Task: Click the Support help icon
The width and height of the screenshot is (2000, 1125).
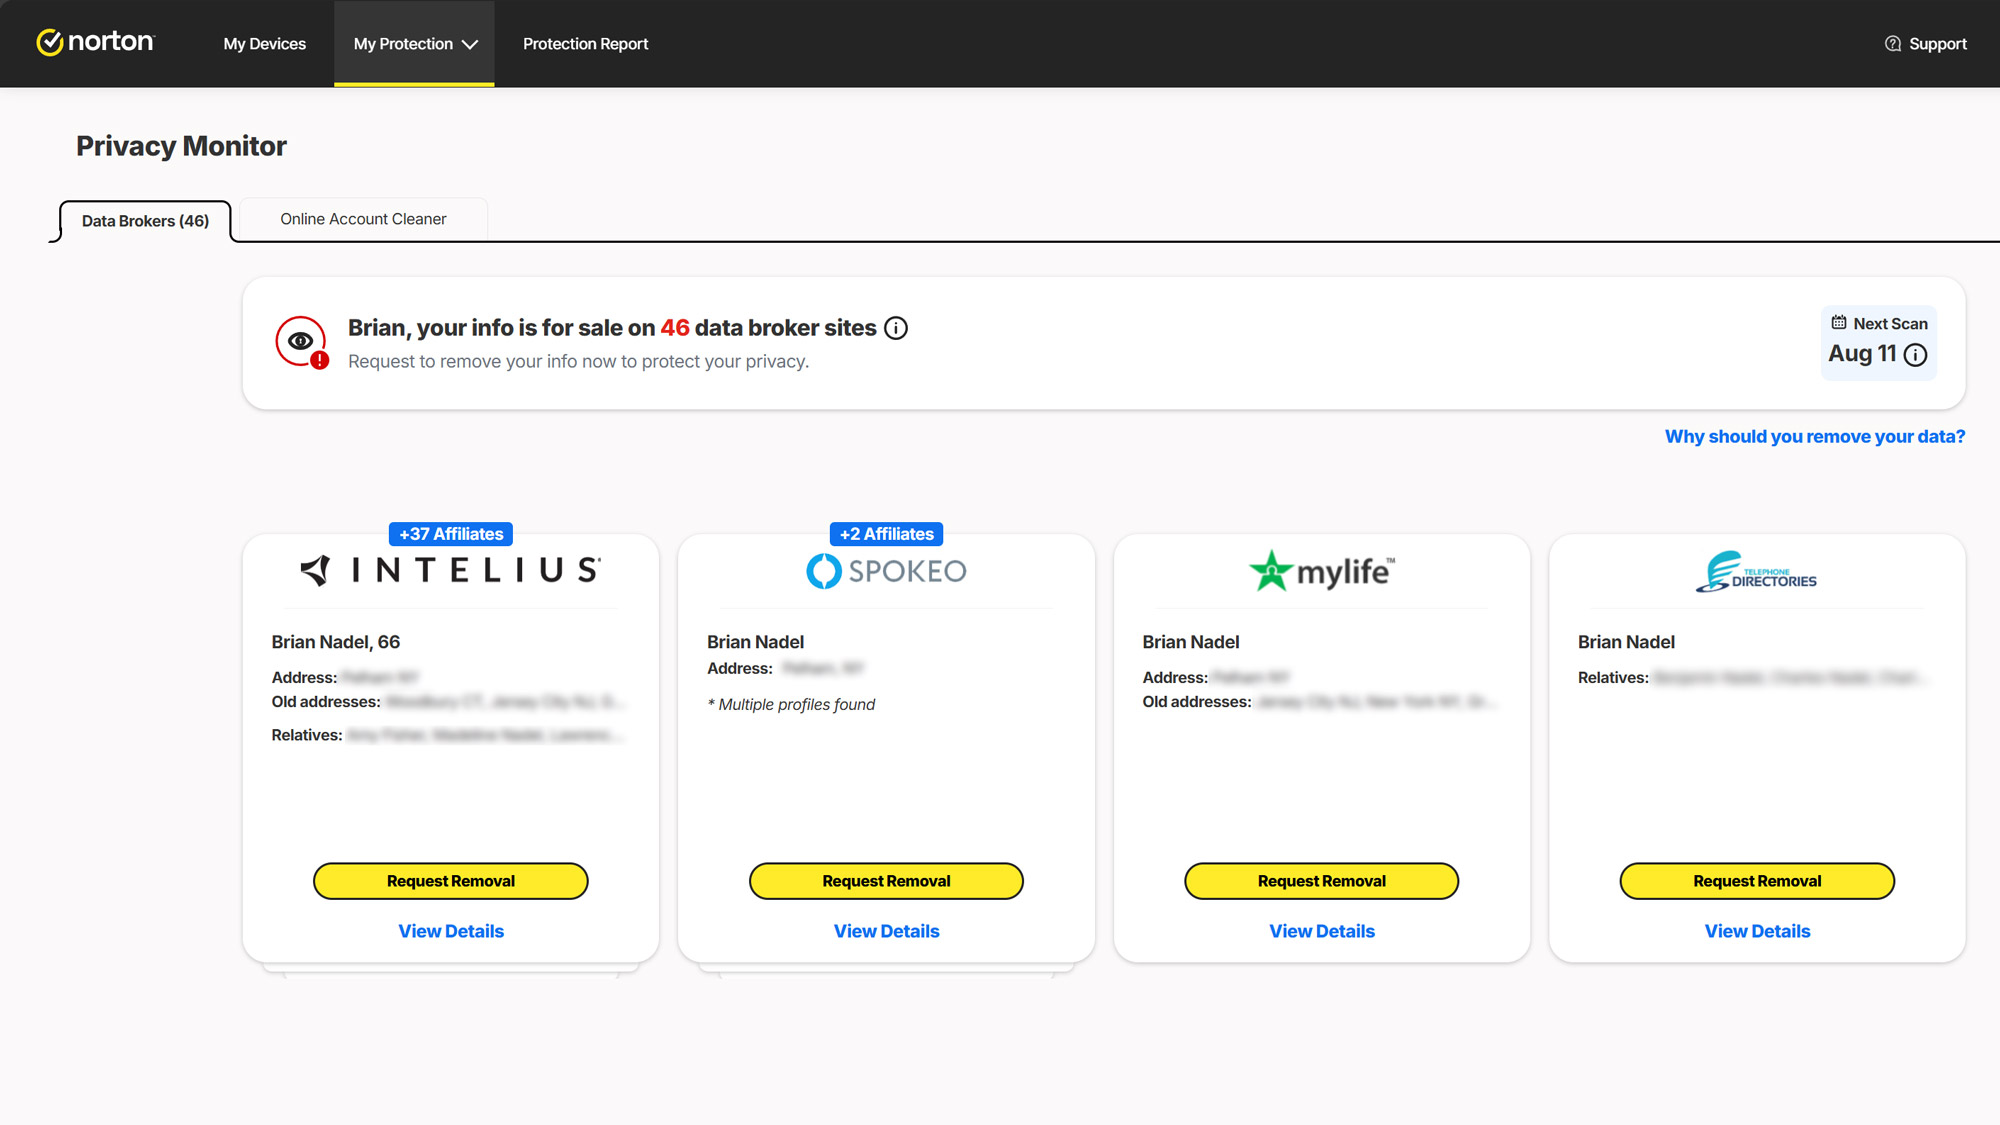Action: click(1892, 44)
